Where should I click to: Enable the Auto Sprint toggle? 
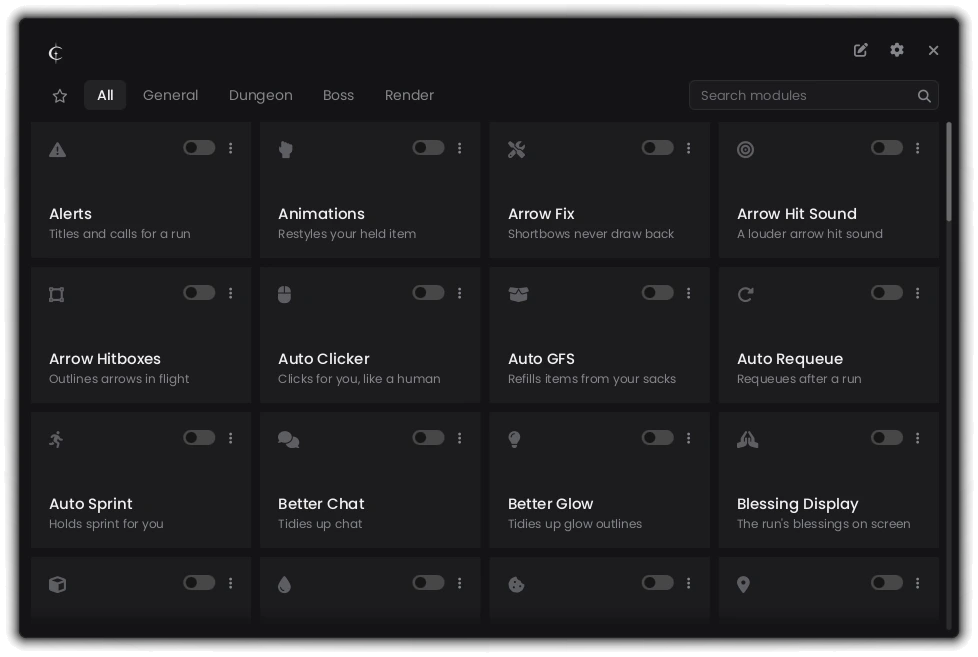point(199,437)
